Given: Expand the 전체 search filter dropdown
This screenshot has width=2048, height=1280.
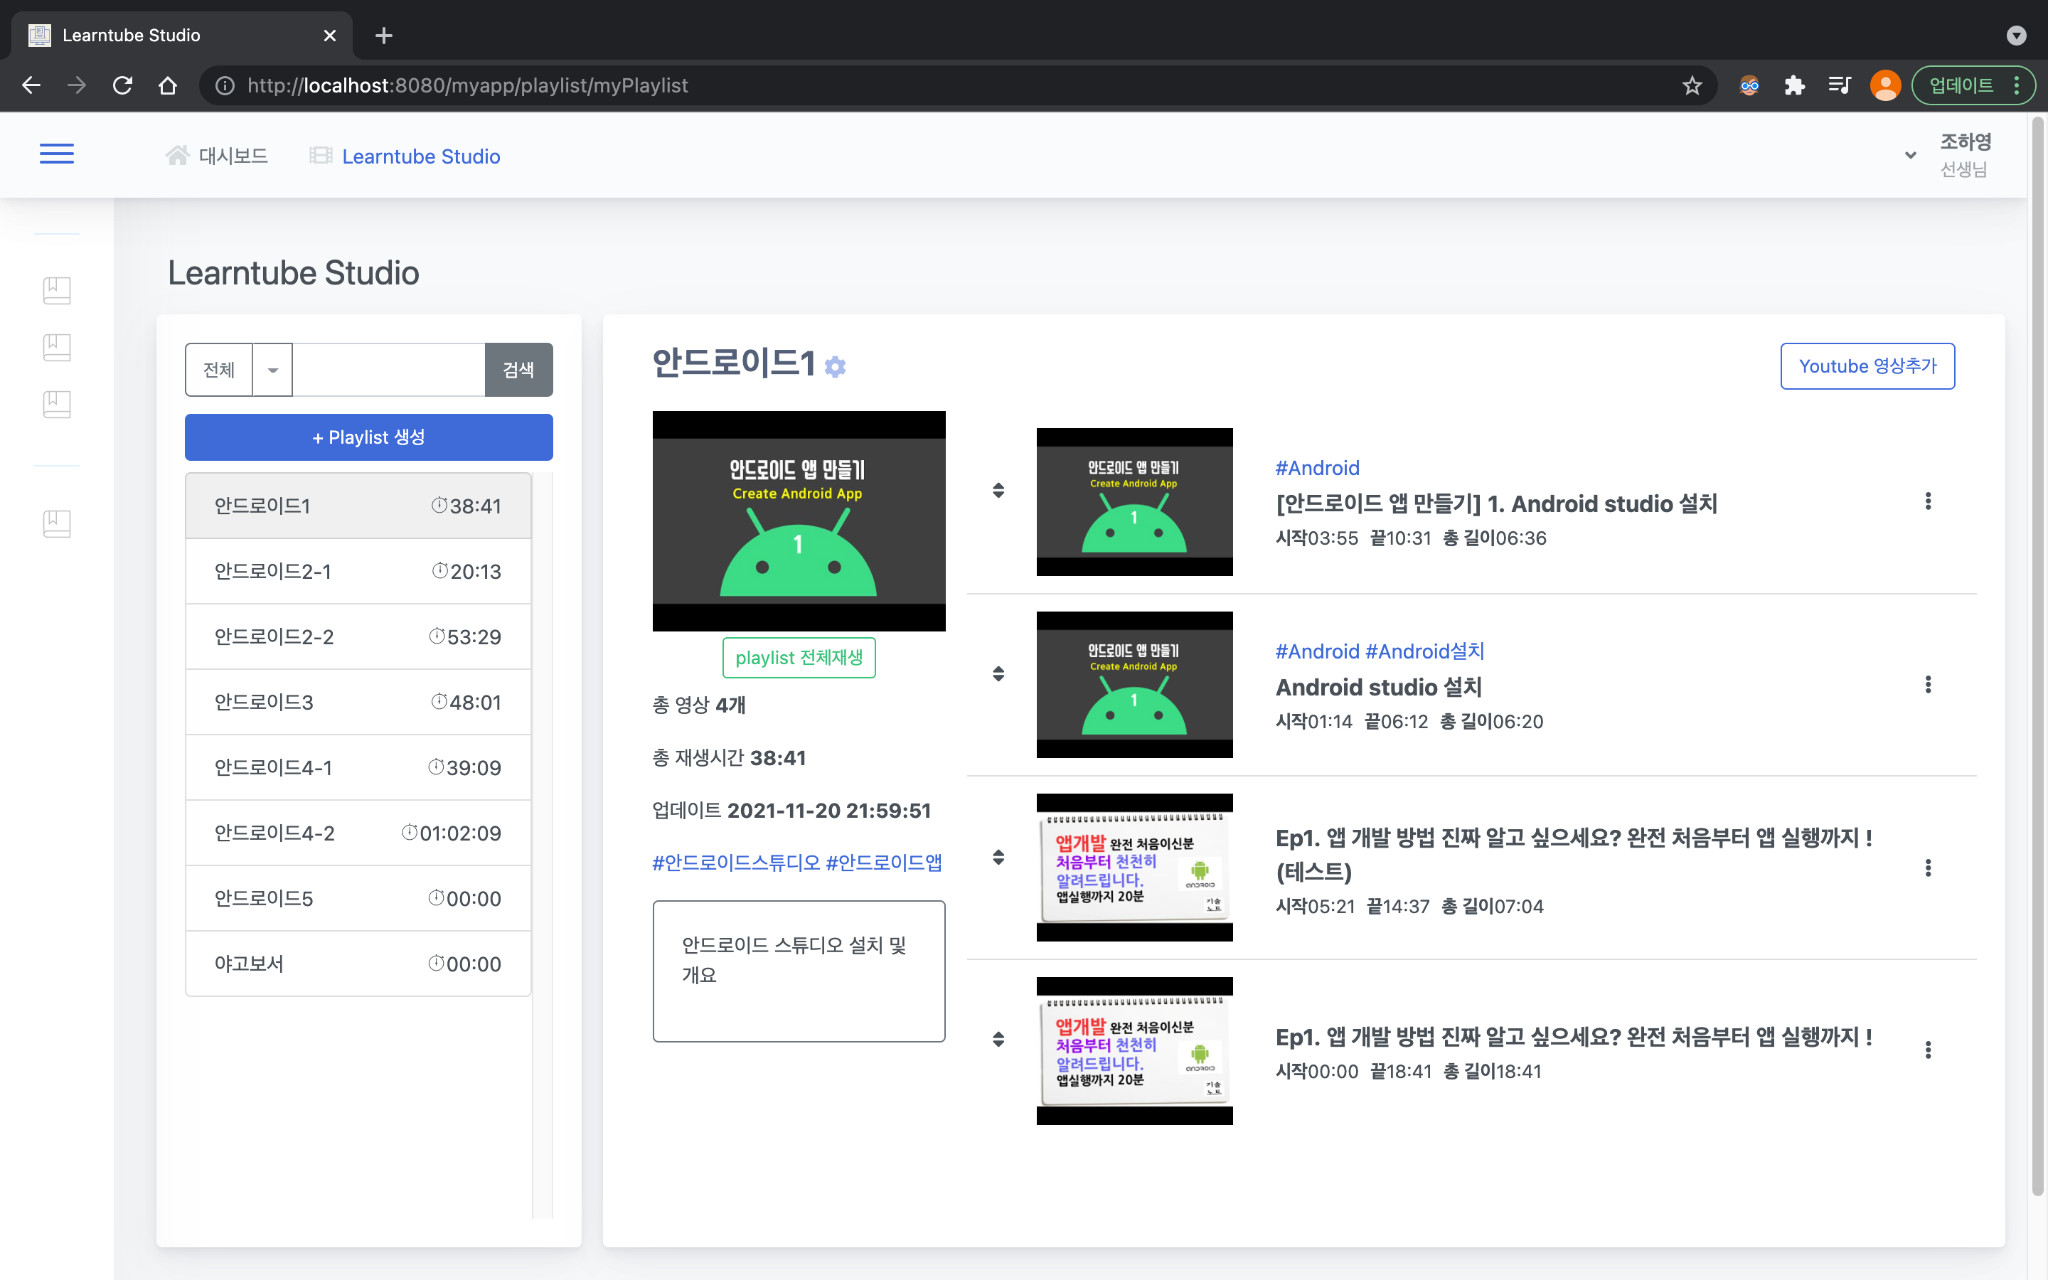Looking at the screenshot, I should [271, 369].
